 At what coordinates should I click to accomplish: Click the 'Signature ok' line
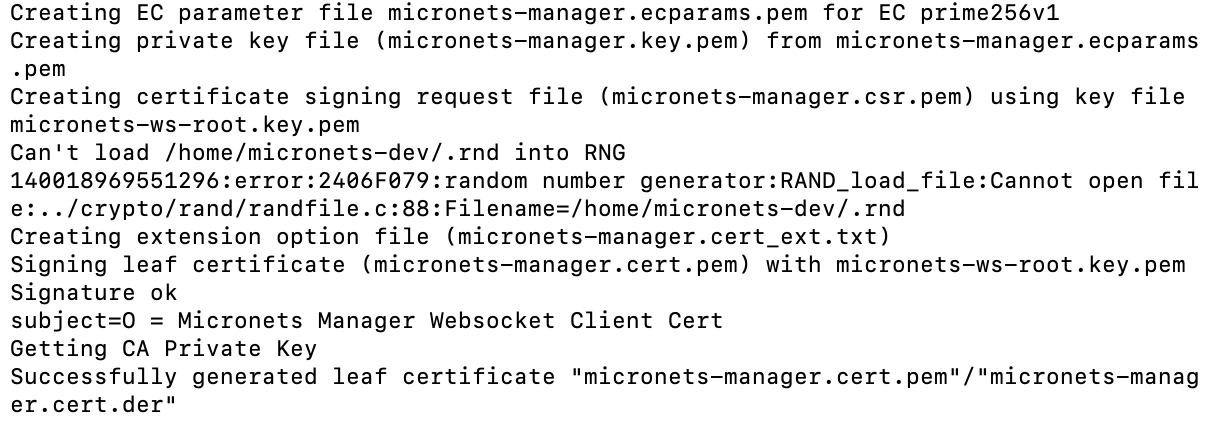(93, 294)
